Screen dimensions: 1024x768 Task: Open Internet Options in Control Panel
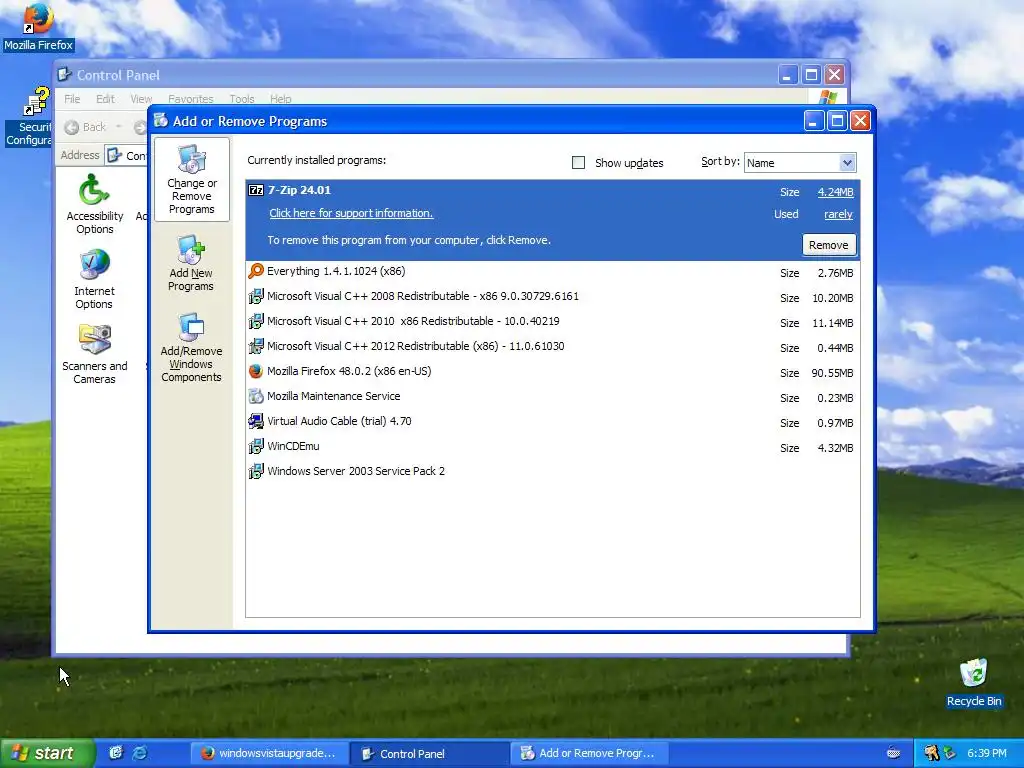click(95, 279)
